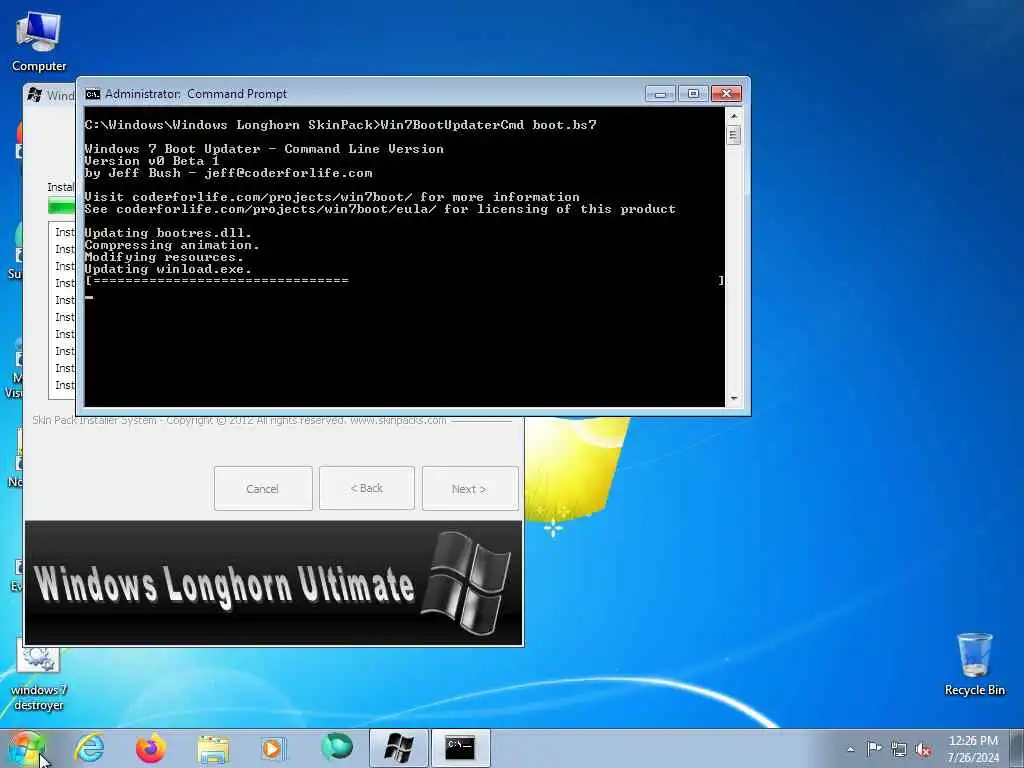Click the 'Compressing animation.' console line
Screen dimensions: 1024x768
[172, 245]
